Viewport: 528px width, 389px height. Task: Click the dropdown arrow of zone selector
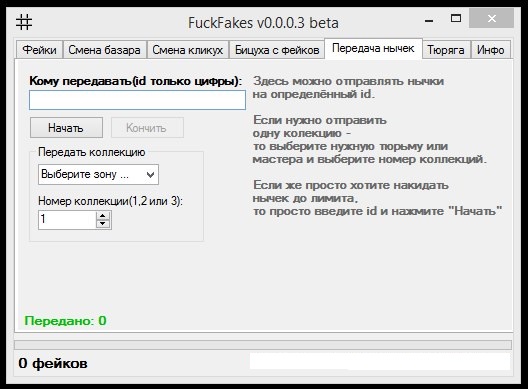click(x=151, y=174)
